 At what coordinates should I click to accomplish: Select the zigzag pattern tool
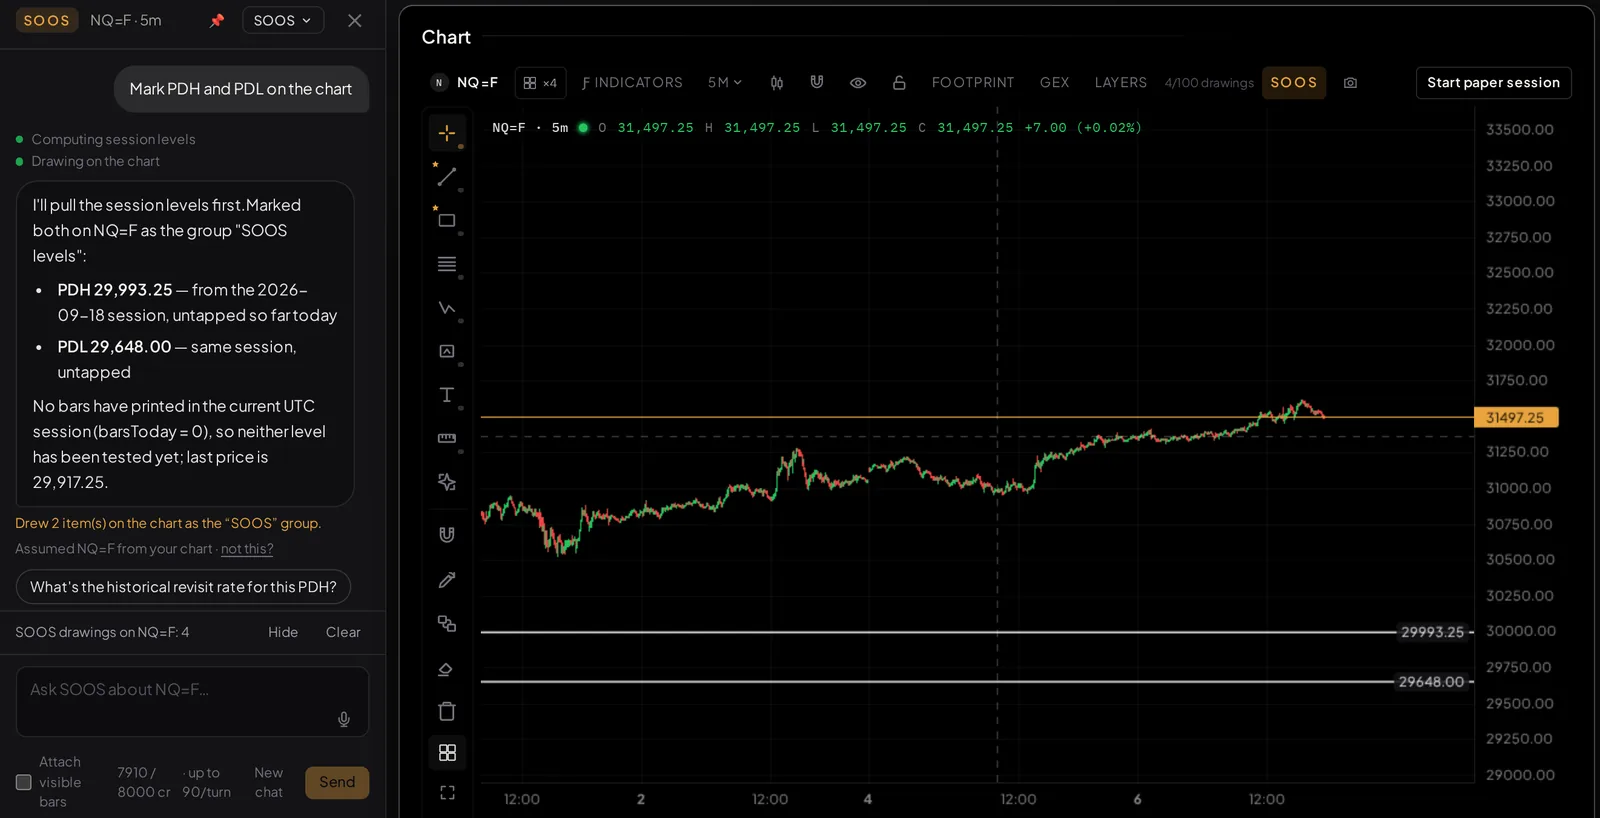pyautogui.click(x=447, y=308)
